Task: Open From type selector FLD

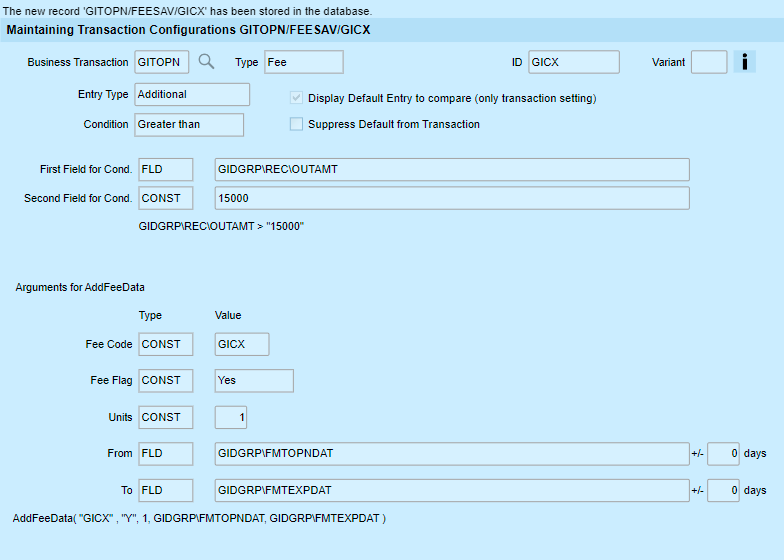Action: (x=166, y=454)
